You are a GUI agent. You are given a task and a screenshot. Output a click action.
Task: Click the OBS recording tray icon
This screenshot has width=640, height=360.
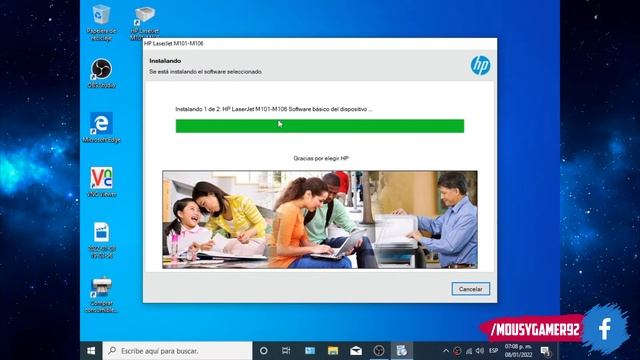coord(457,351)
